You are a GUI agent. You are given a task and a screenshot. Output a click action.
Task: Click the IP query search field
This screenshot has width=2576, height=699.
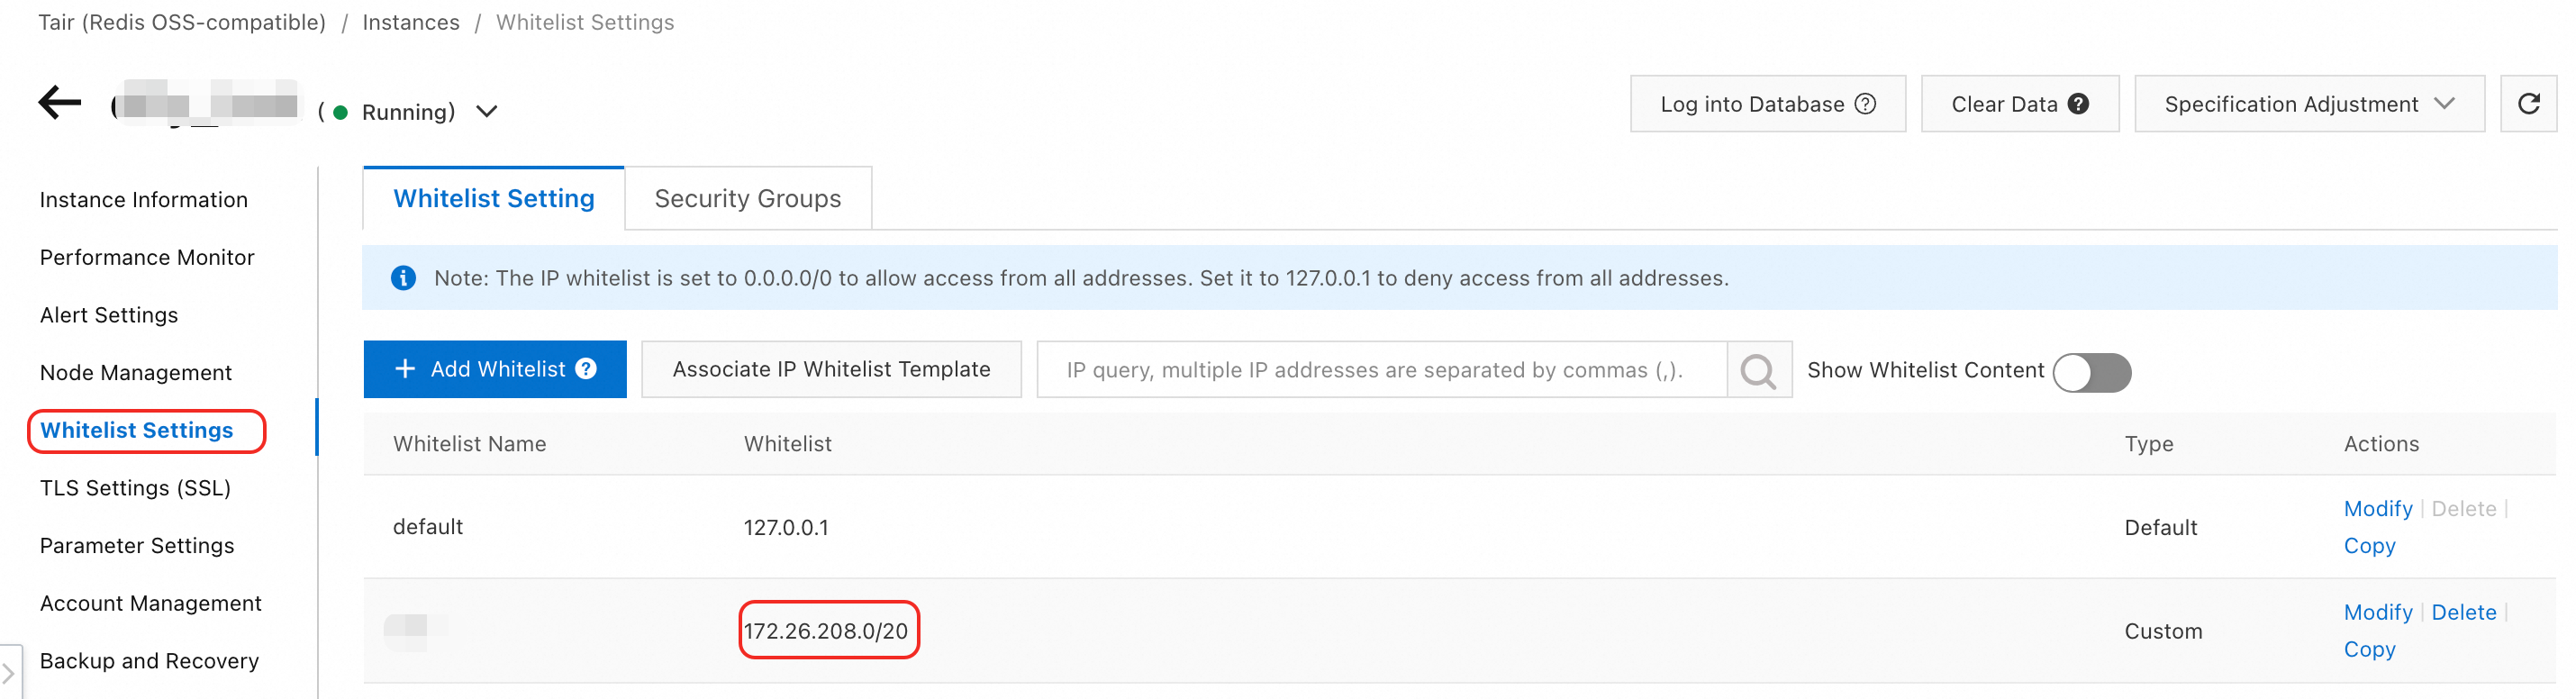click(x=1380, y=370)
